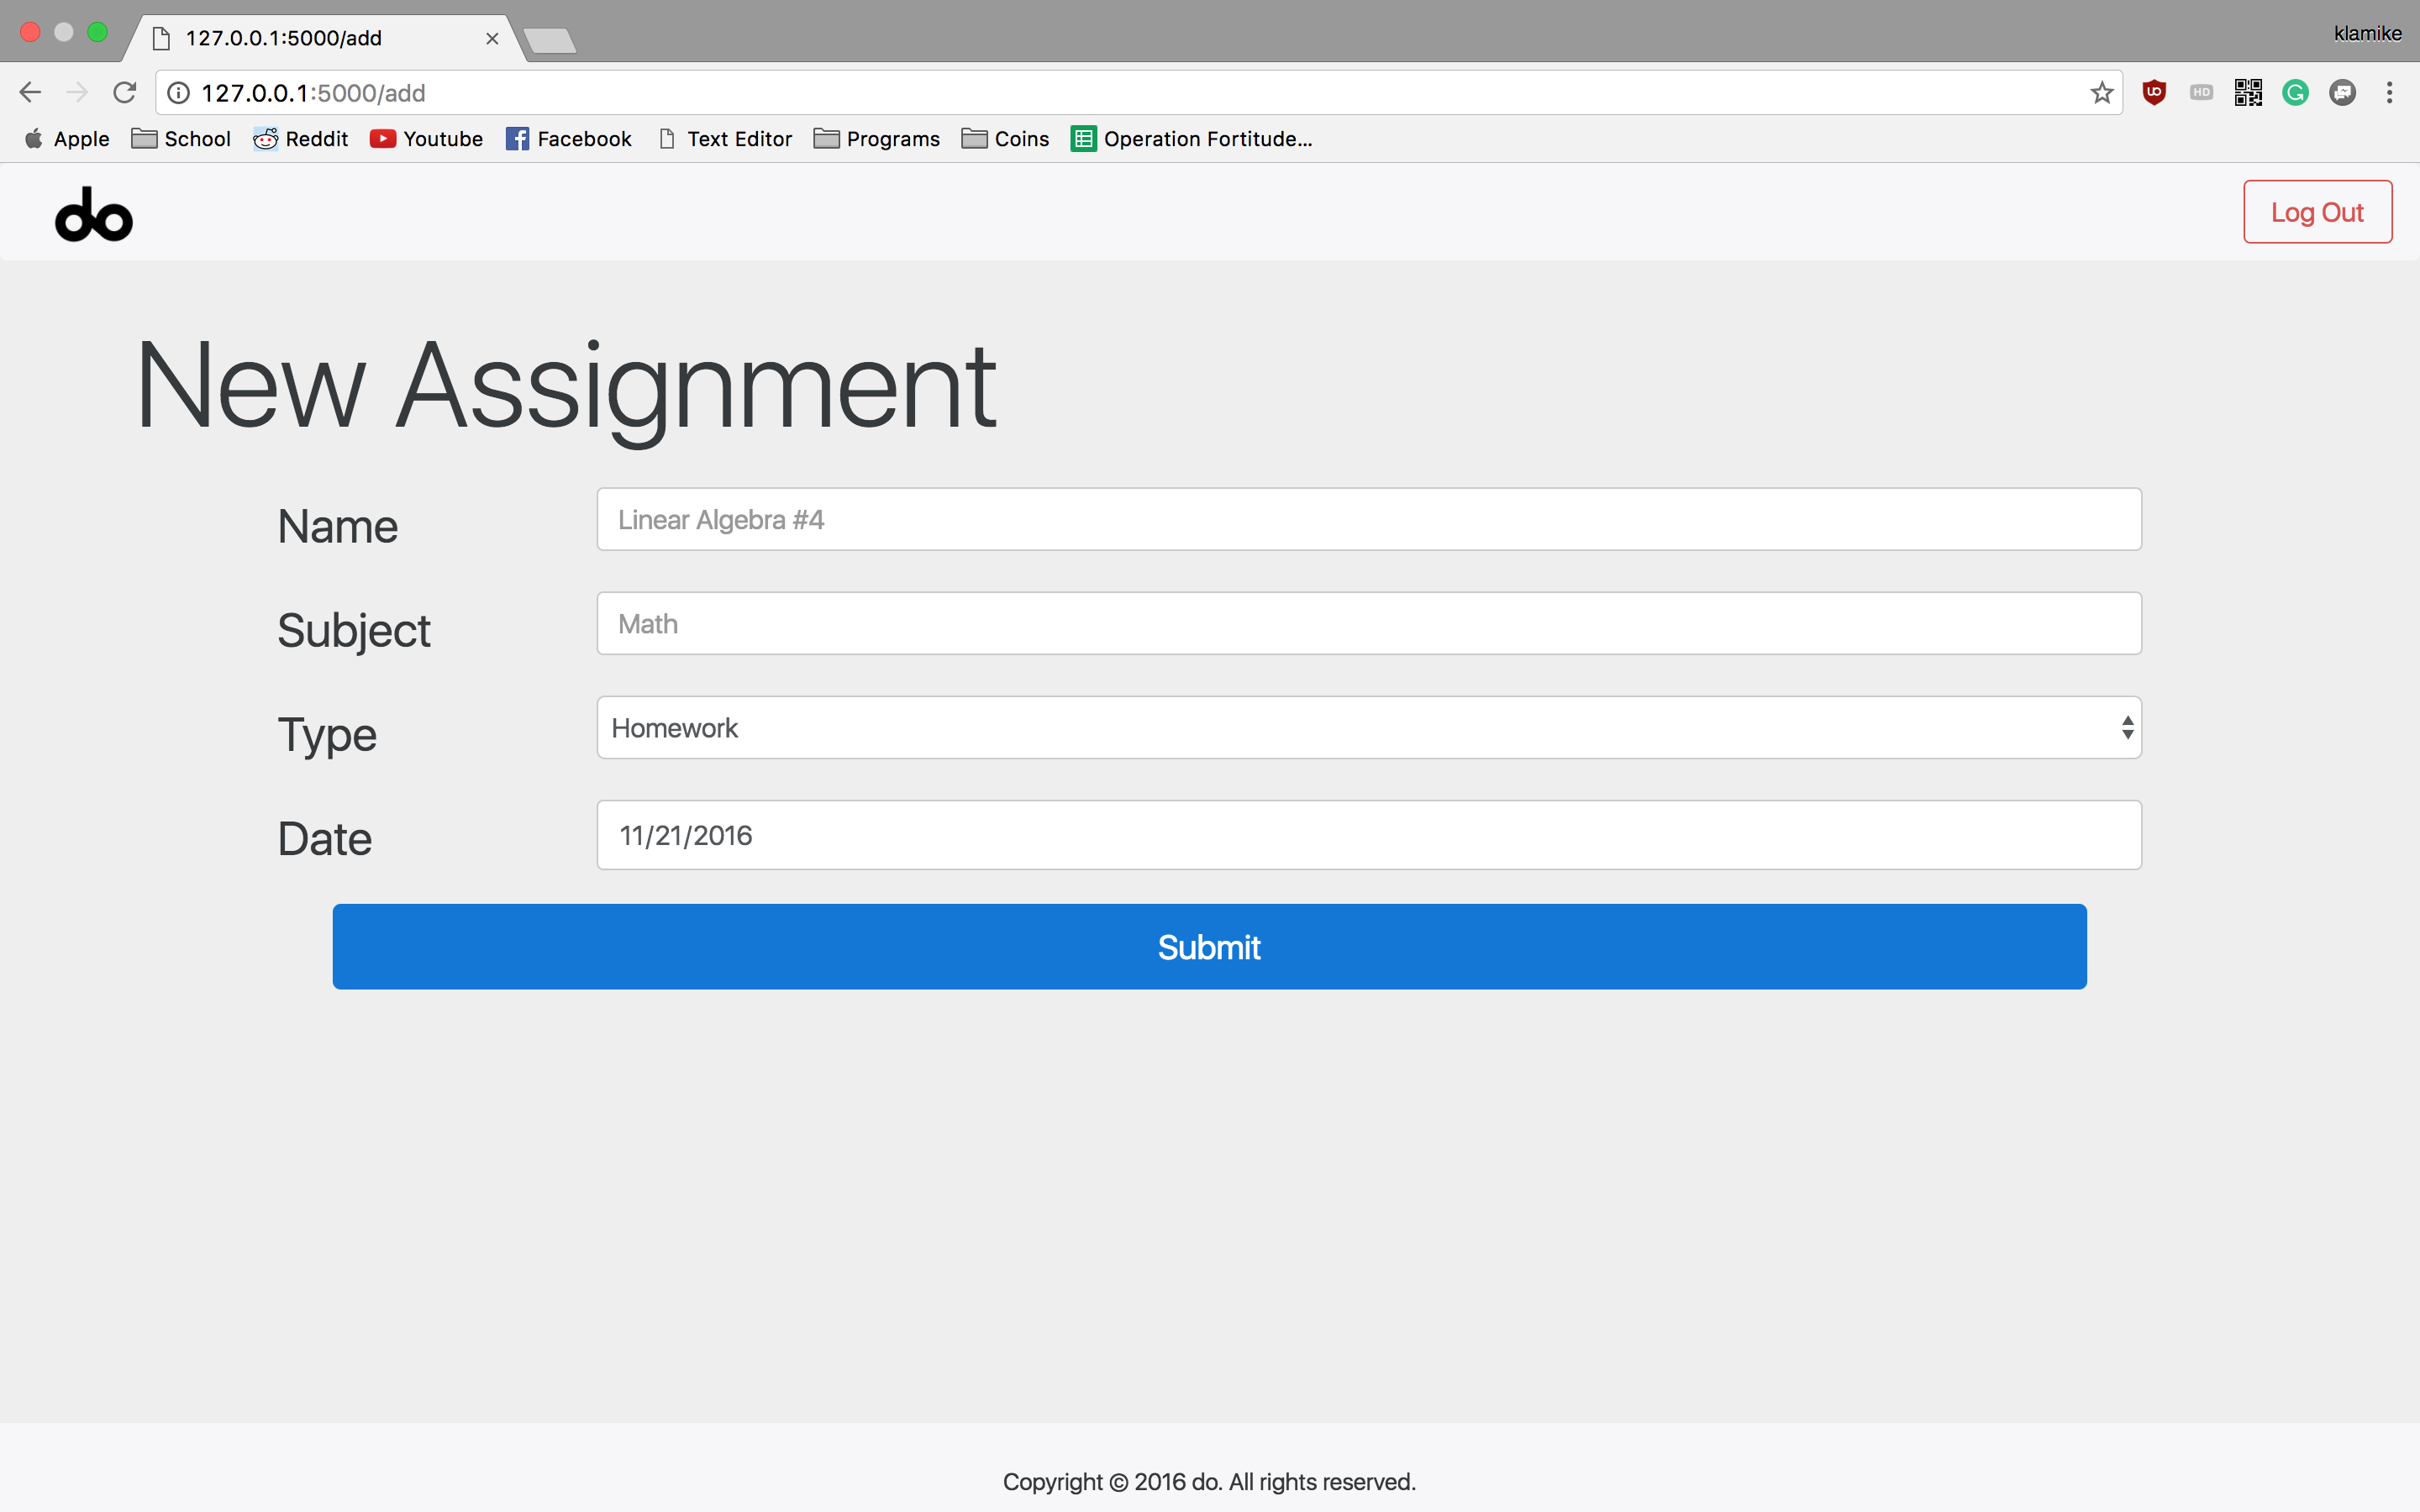Click the green Grammarly extension icon
Viewport: 2420px width, 1512px height.
2295,93
